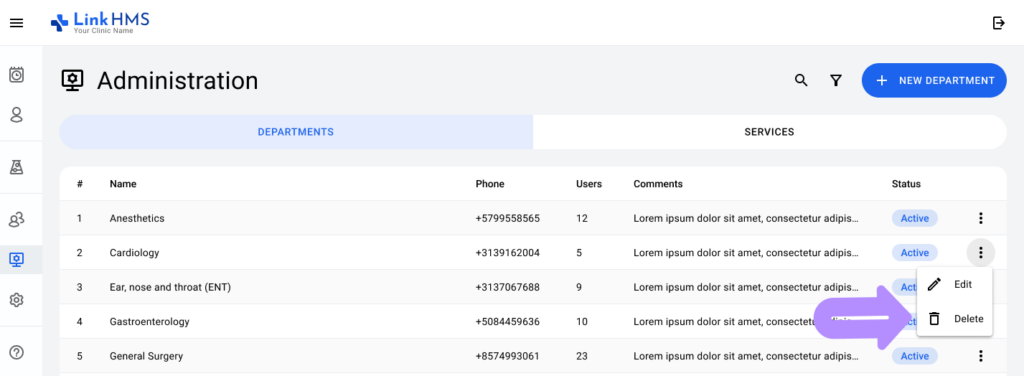Select the administration monitor sidebar icon
The image size is (1024, 376).
coord(16,260)
